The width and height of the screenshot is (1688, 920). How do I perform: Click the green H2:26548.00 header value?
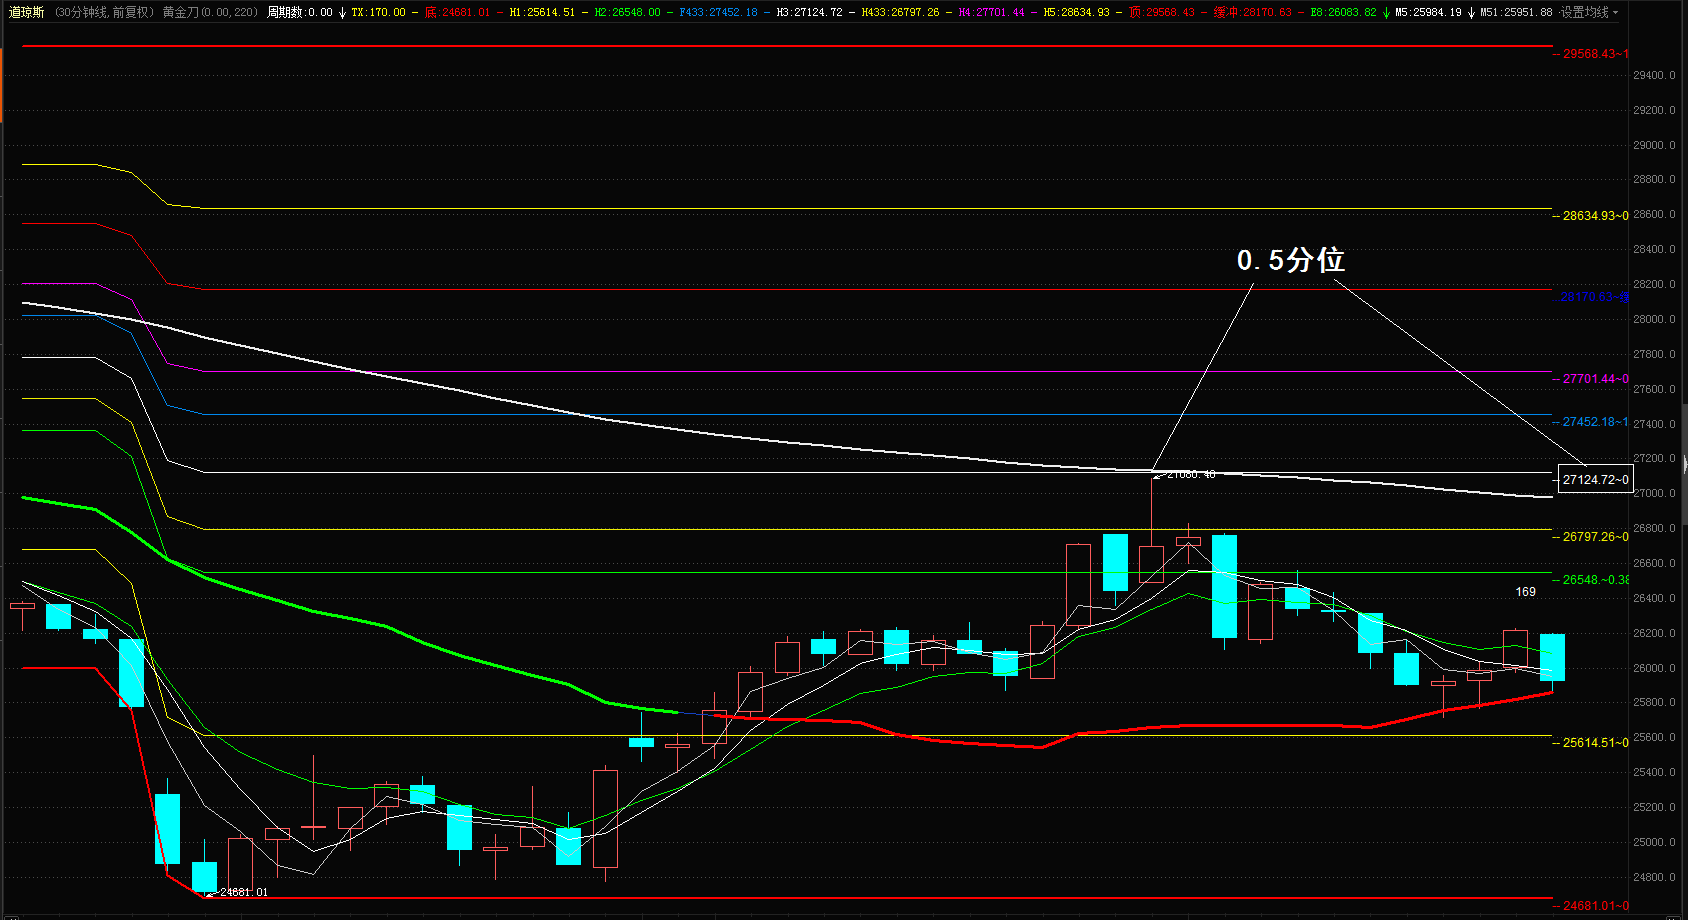coord(627,12)
